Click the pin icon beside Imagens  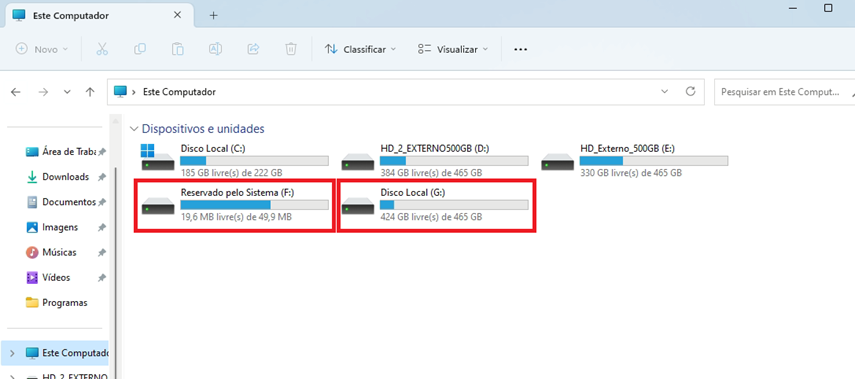(x=101, y=227)
